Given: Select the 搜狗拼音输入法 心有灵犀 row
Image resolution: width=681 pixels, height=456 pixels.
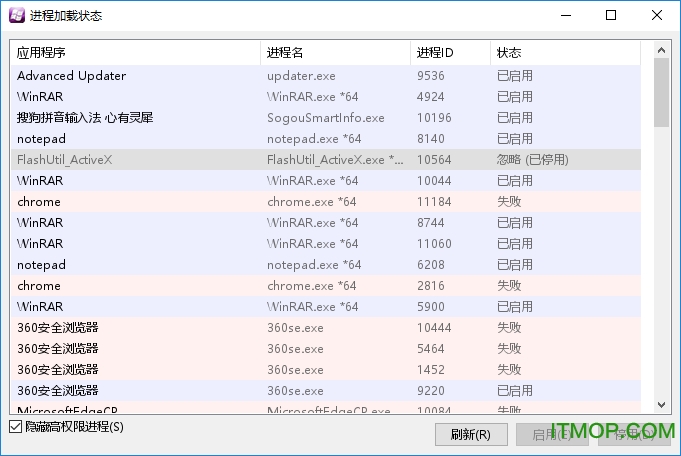Looking at the screenshot, I should click(x=326, y=118).
